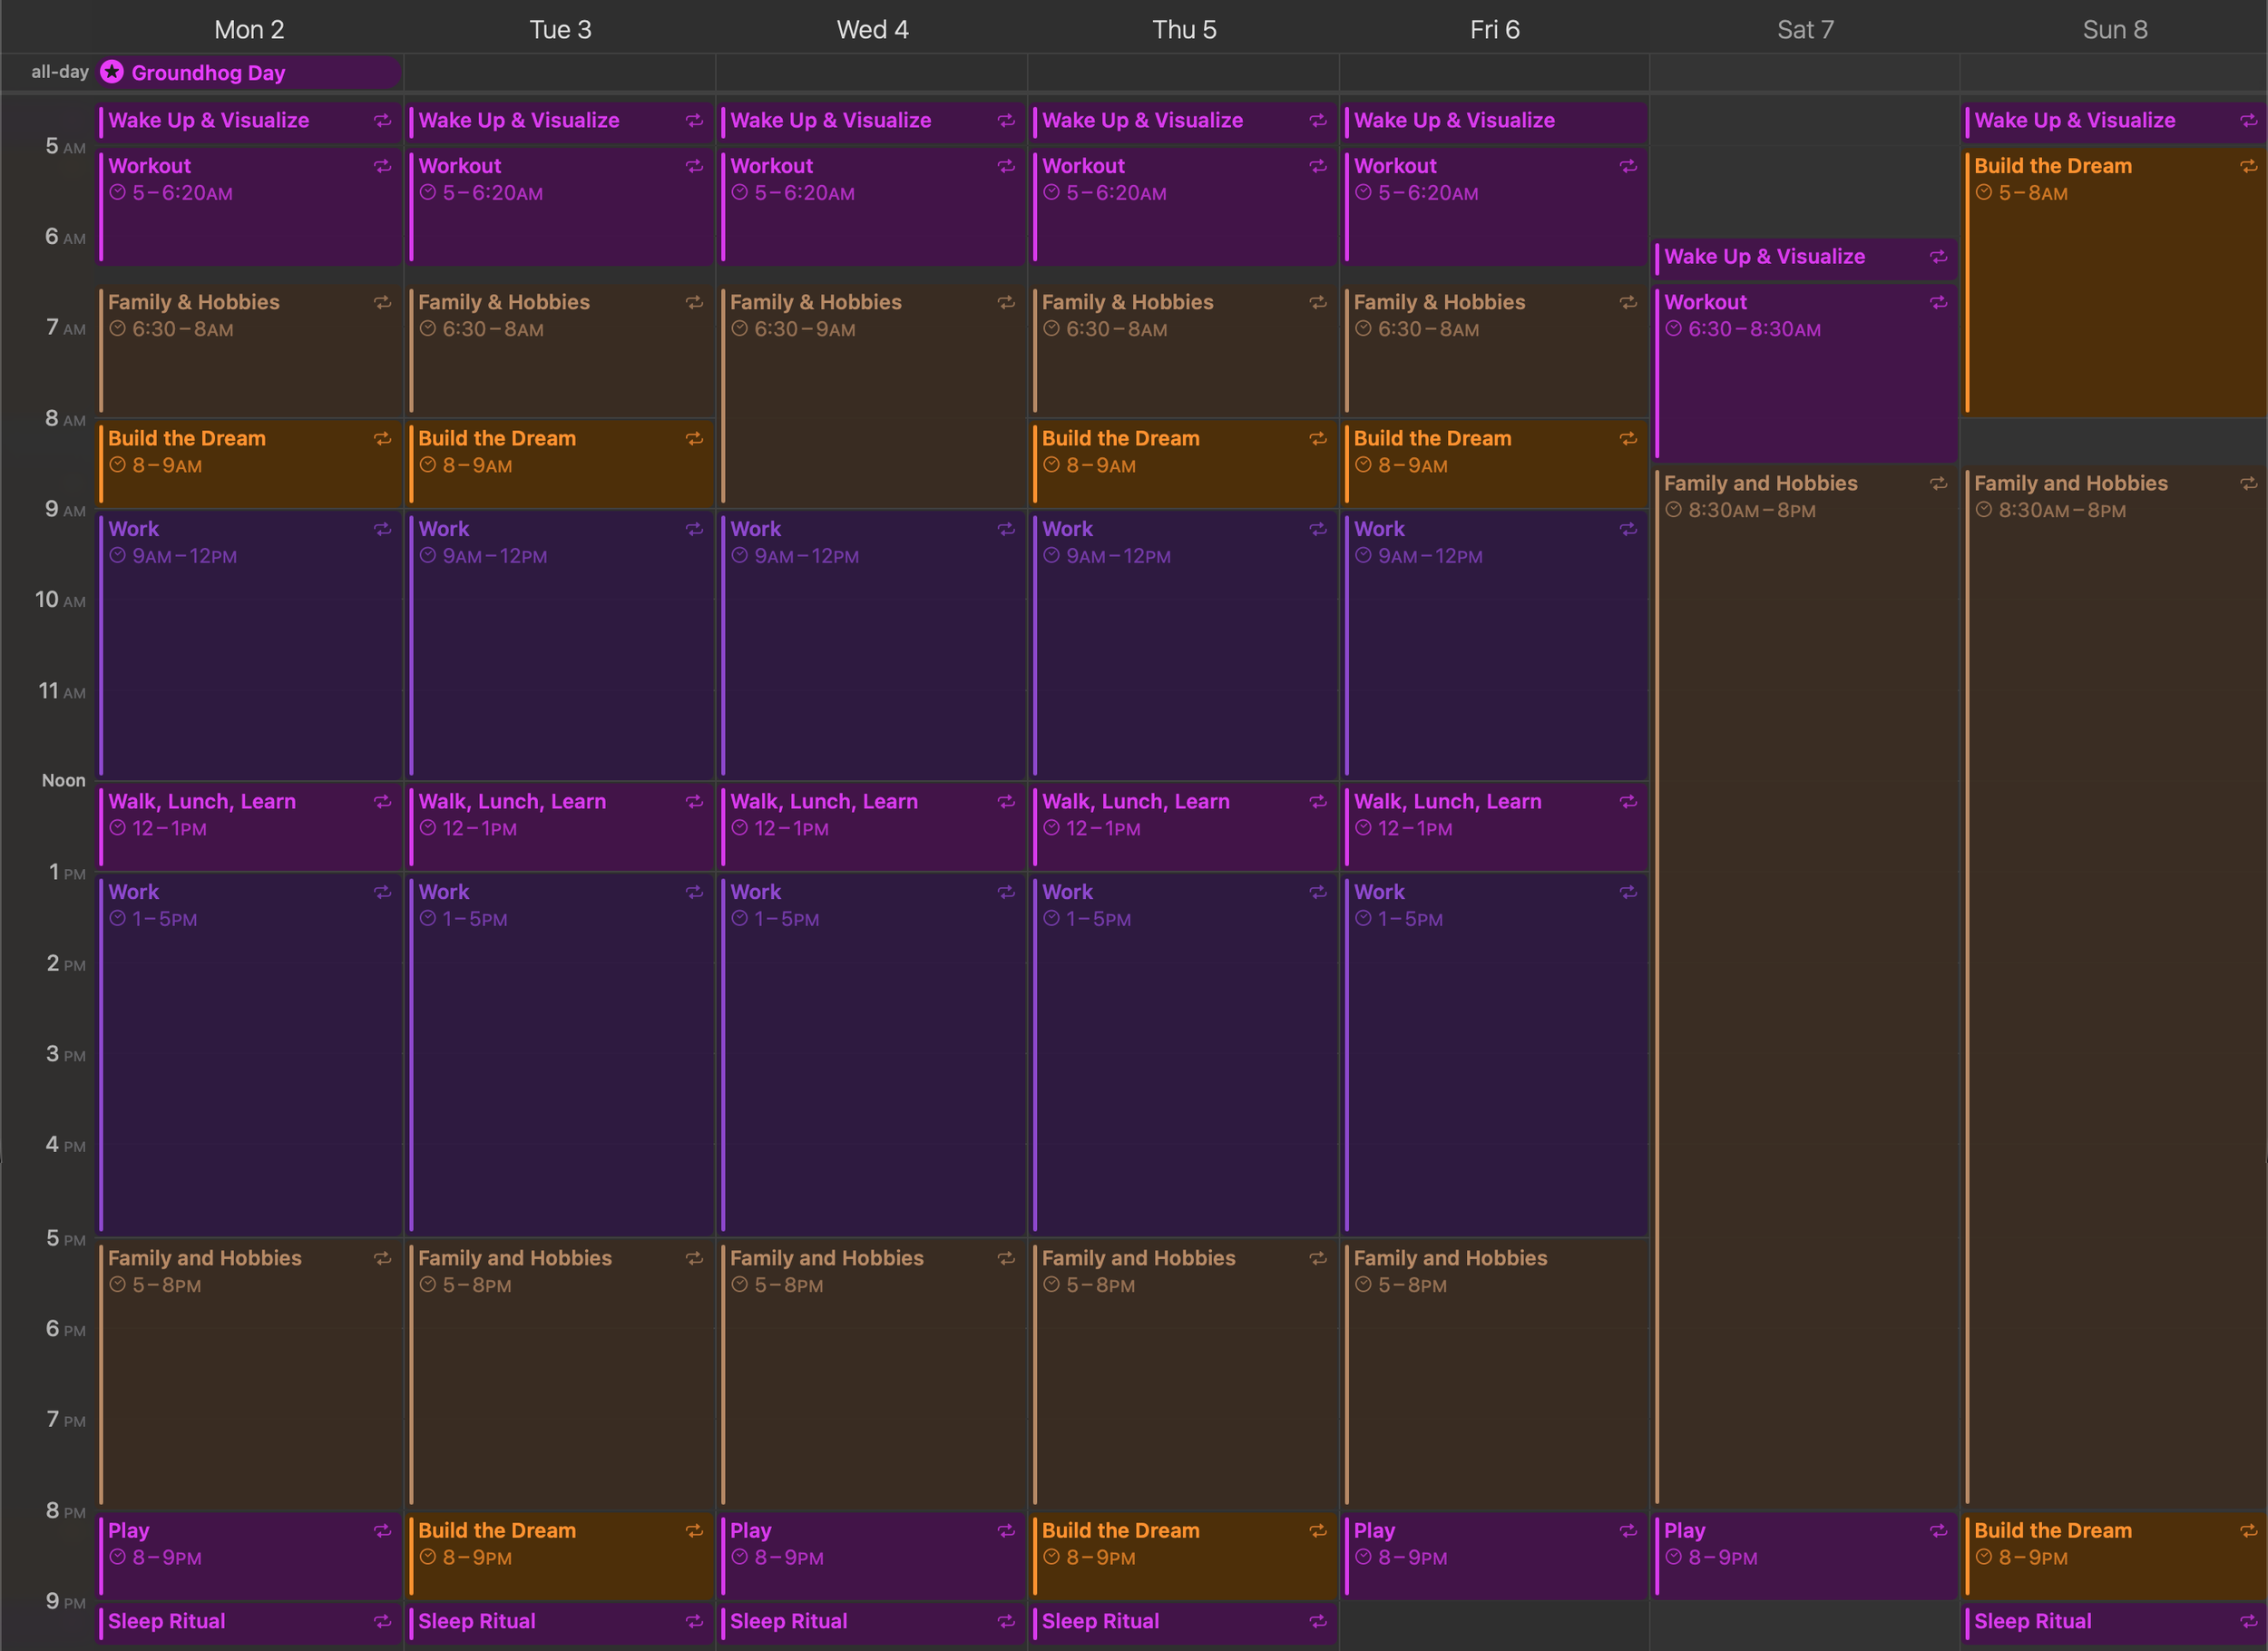Click the Noon time label
The image size is (2268, 1651).
63,781
